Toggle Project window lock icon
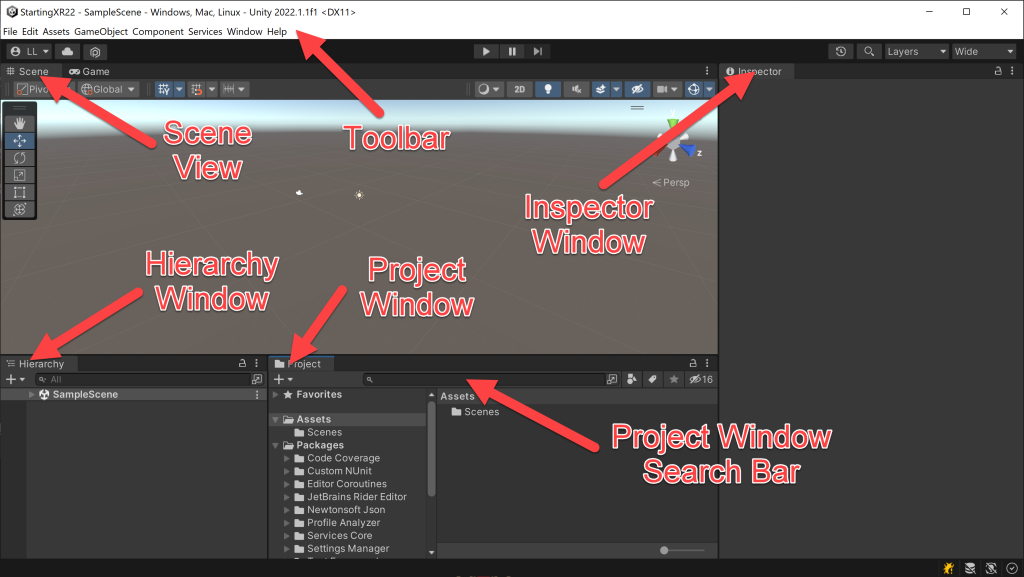The image size is (1024, 577). coord(693,363)
